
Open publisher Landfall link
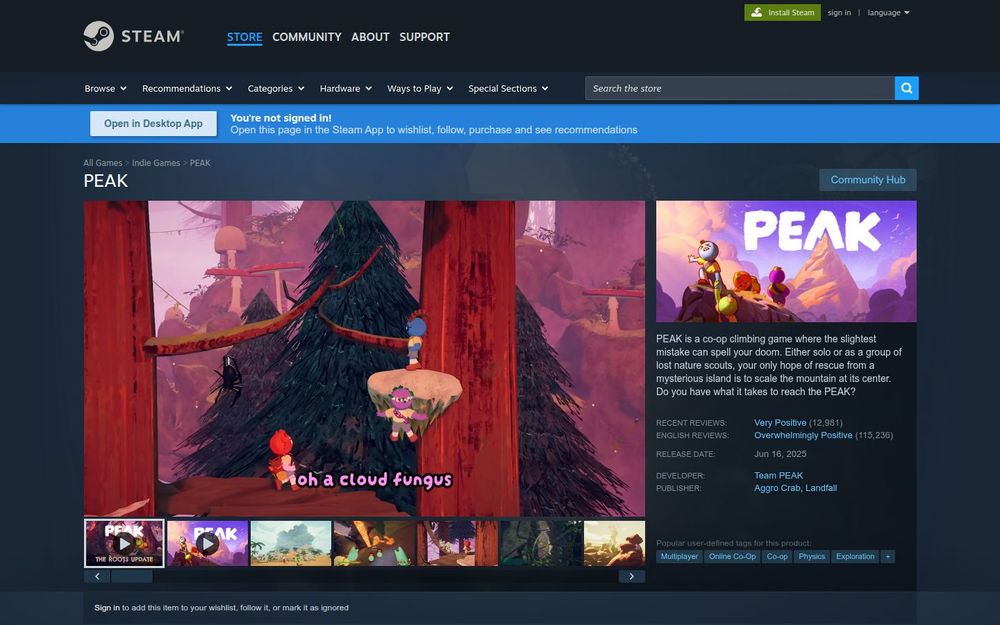pyautogui.click(x=821, y=488)
